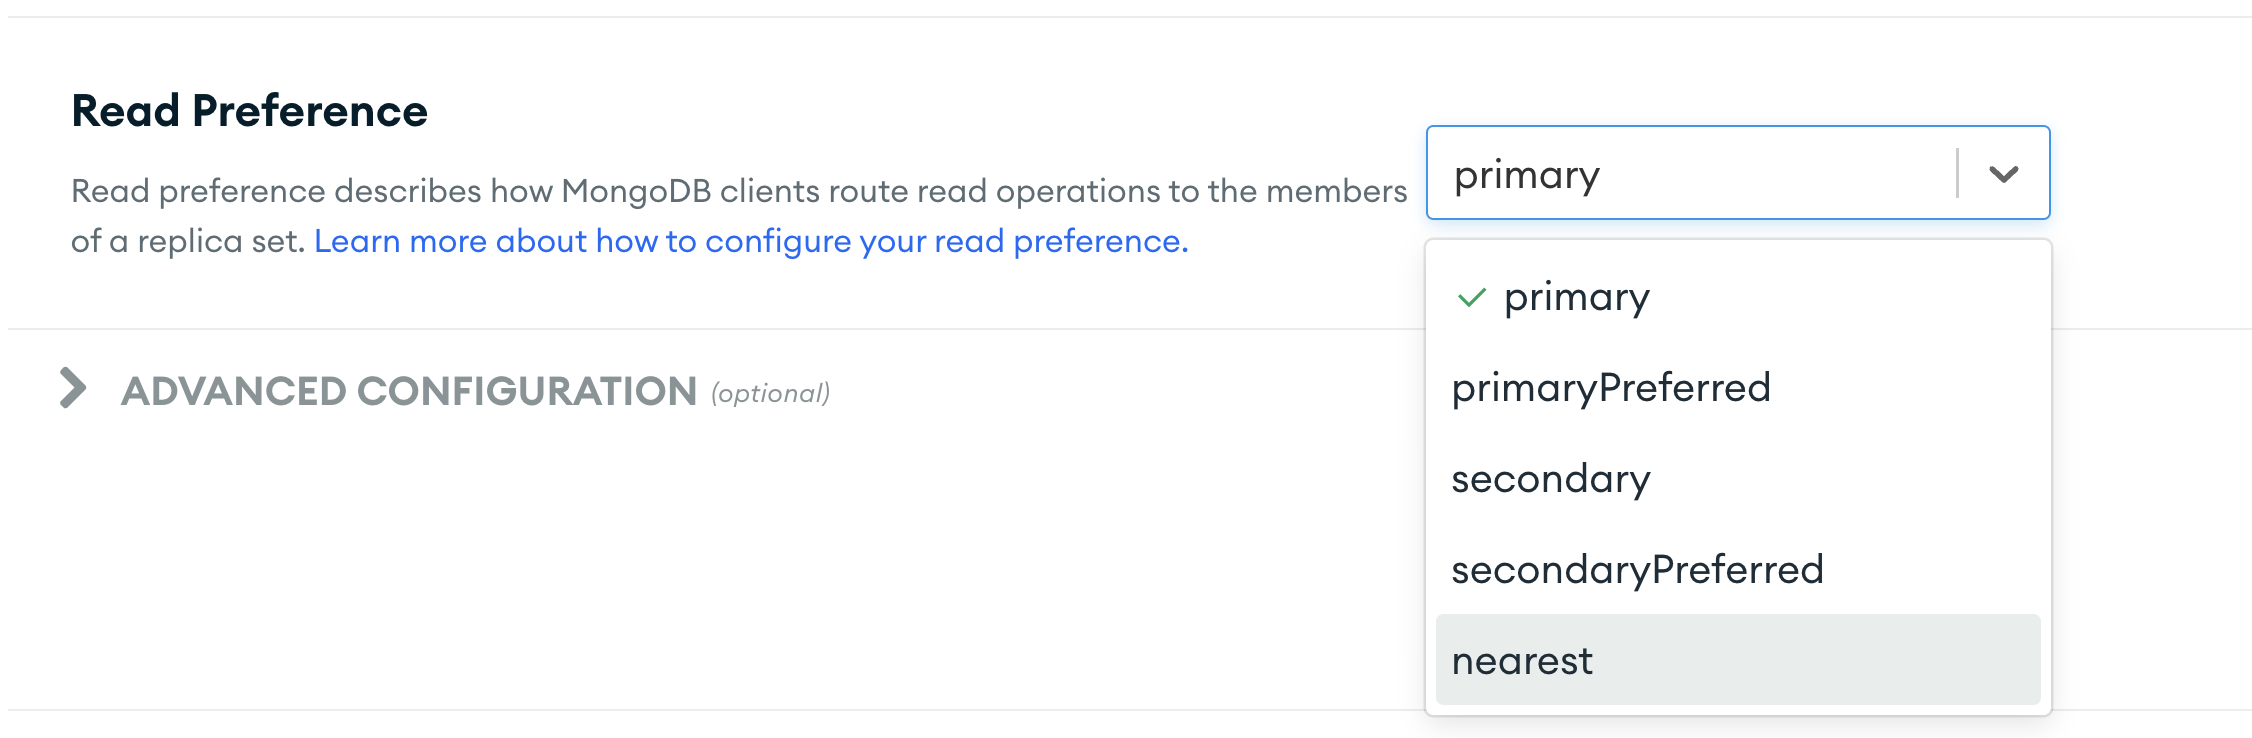Click the green checkmark beside primary

click(x=1472, y=297)
